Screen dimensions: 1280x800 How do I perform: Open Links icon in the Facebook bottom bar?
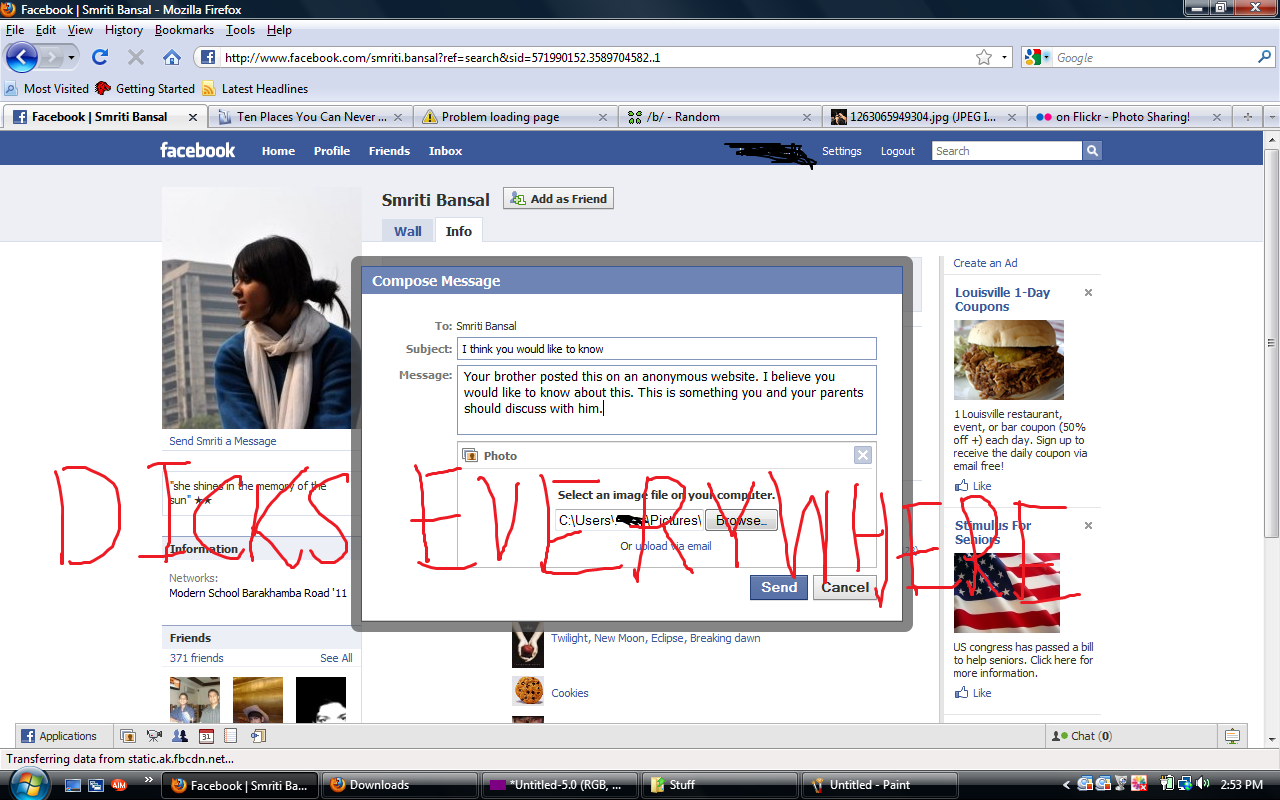(257, 736)
